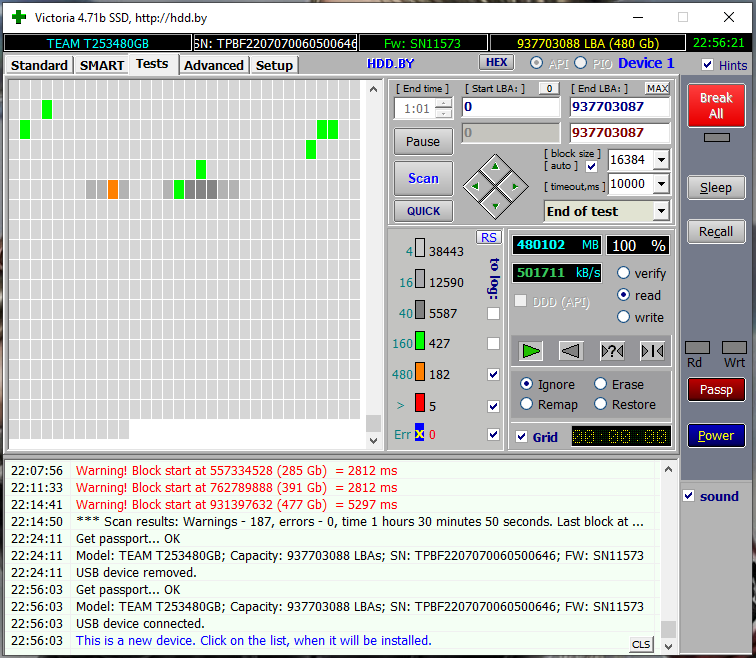Select the butterfly scan mode button
The height and width of the screenshot is (658, 756).
point(652,351)
